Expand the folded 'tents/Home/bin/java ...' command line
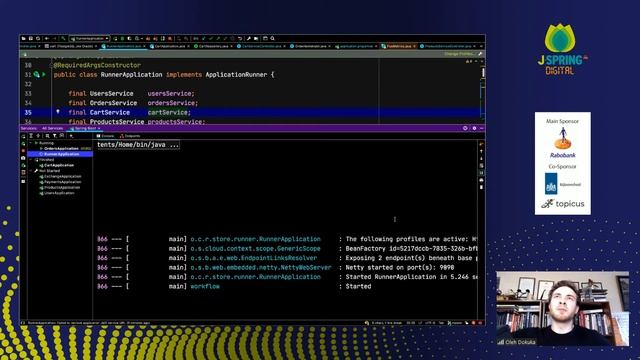The image size is (640, 360). [x=138, y=145]
